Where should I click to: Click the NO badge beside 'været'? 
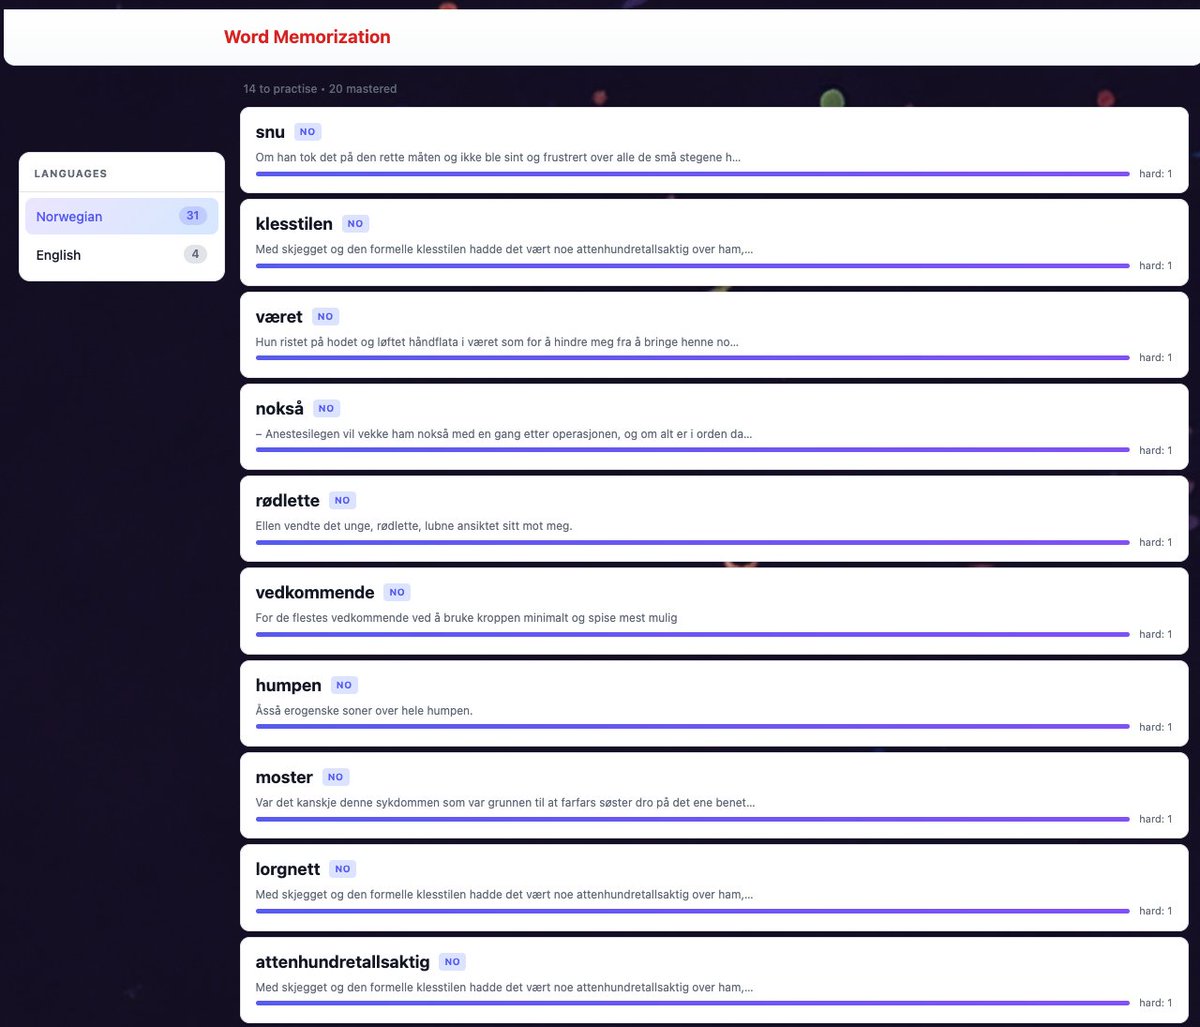pyautogui.click(x=325, y=316)
